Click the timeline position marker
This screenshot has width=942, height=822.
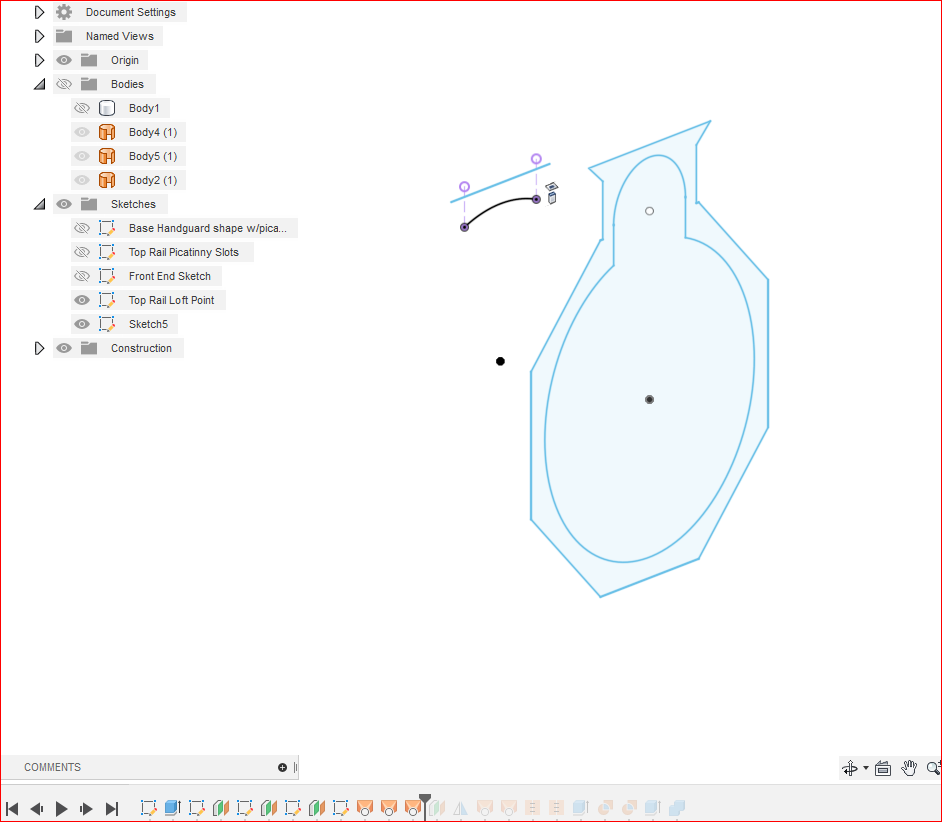coord(424,797)
